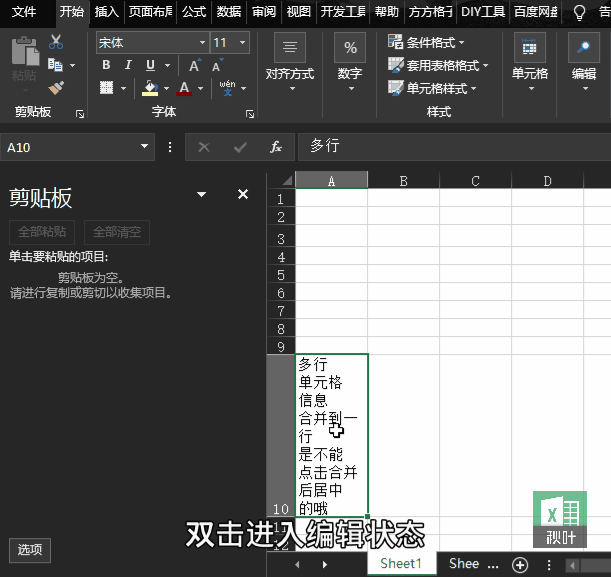Open the font size box showing 11
This screenshot has height=577, width=611.
tap(230, 42)
